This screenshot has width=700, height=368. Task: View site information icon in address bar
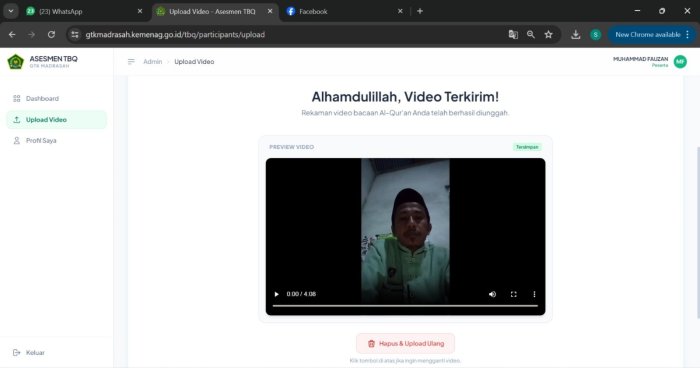click(x=75, y=34)
